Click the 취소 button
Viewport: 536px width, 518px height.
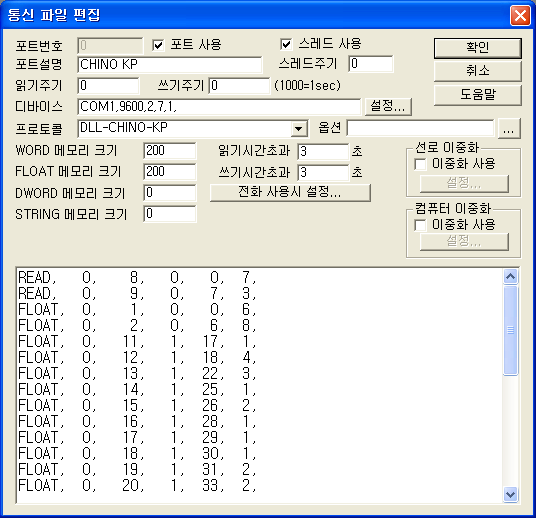coord(478,71)
